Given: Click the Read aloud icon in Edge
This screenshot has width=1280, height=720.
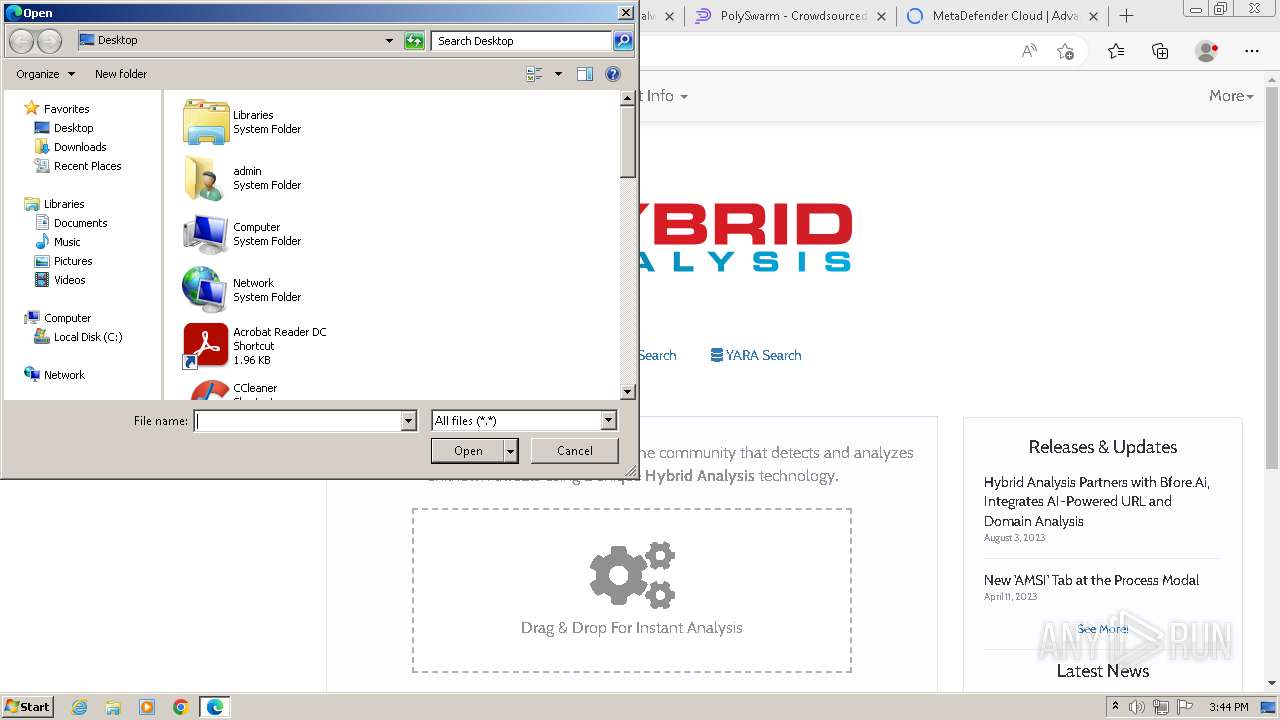Looking at the screenshot, I should tap(1029, 51).
